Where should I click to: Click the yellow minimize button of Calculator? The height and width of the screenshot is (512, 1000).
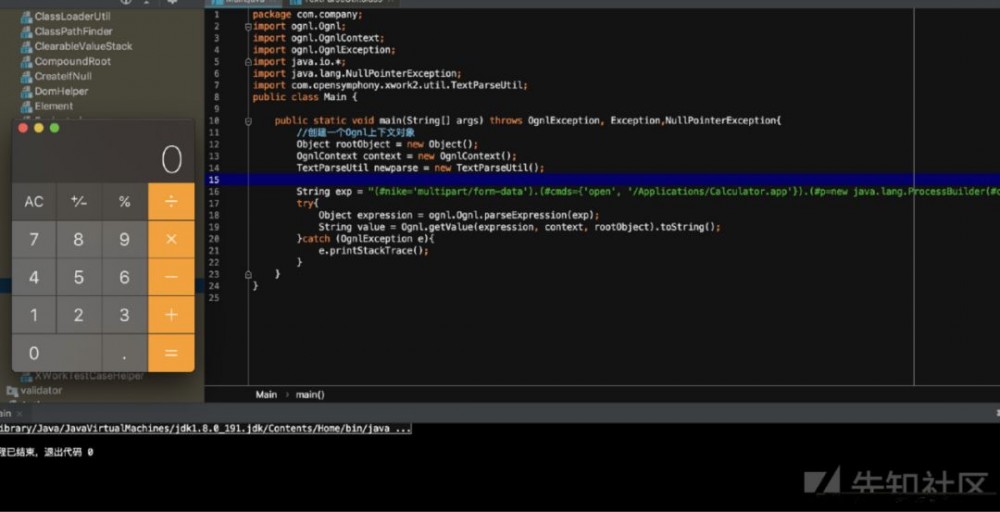click(x=39, y=128)
